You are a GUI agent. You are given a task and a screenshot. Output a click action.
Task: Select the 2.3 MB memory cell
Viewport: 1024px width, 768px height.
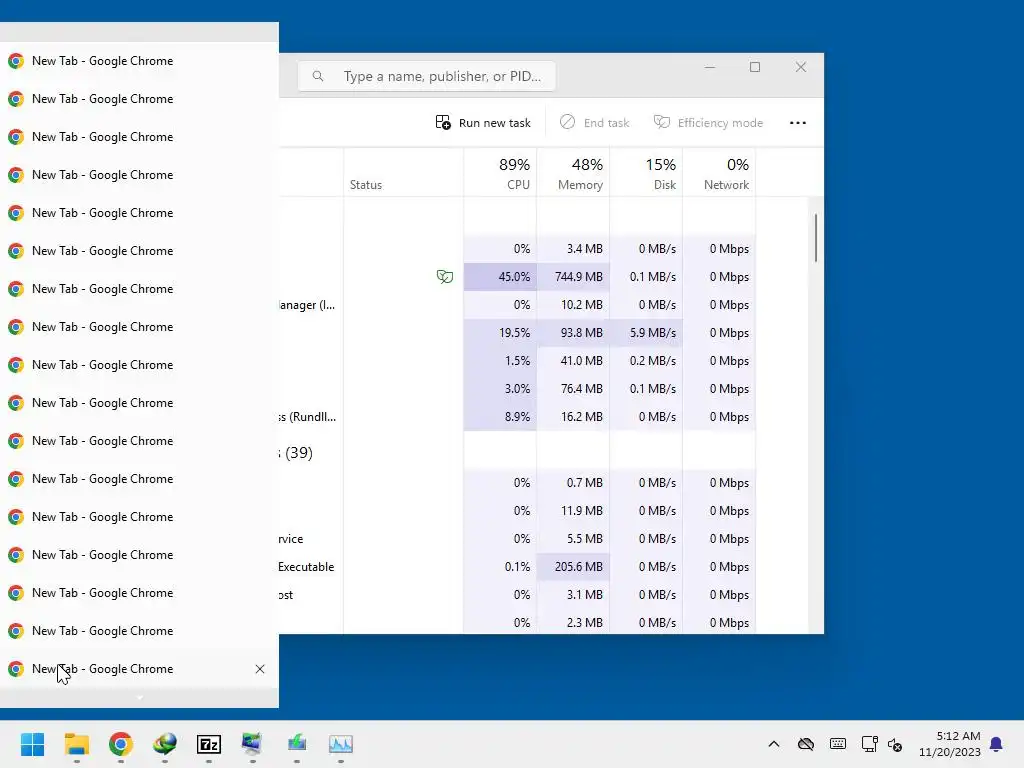click(573, 622)
